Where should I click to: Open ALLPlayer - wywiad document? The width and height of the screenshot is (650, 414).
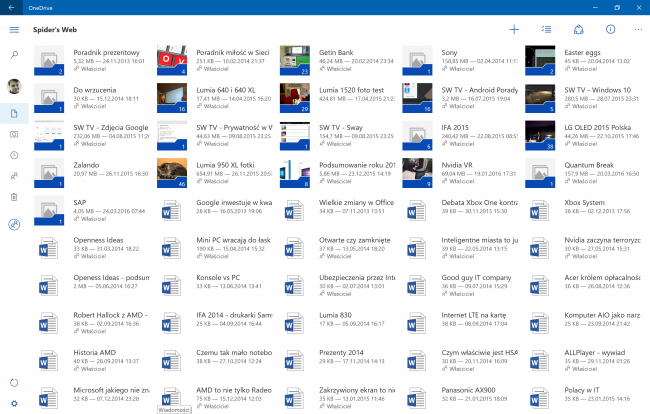pyautogui.click(x=583, y=361)
